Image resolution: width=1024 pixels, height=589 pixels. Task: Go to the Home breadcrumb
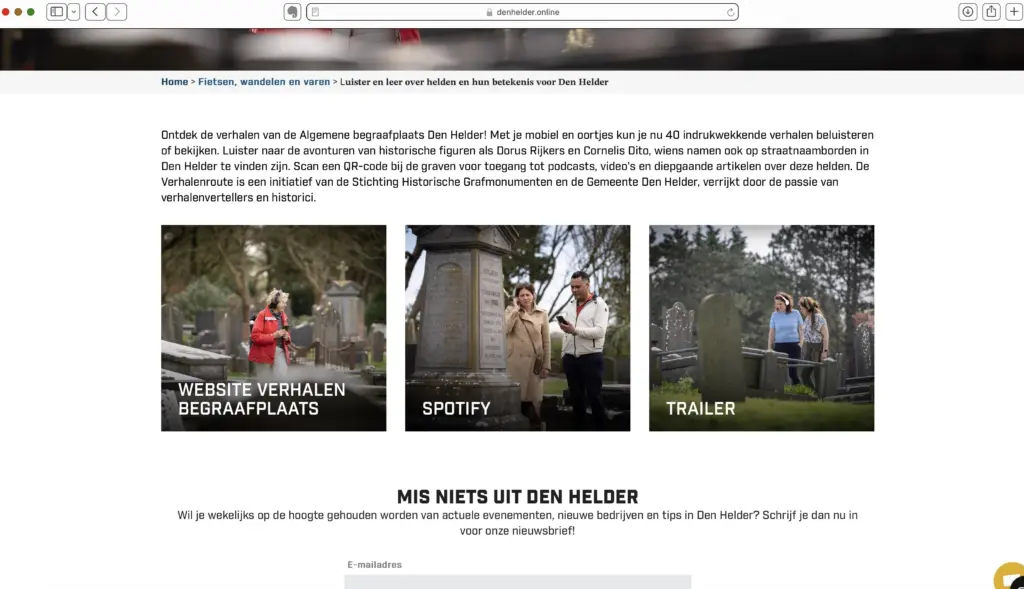(x=174, y=82)
